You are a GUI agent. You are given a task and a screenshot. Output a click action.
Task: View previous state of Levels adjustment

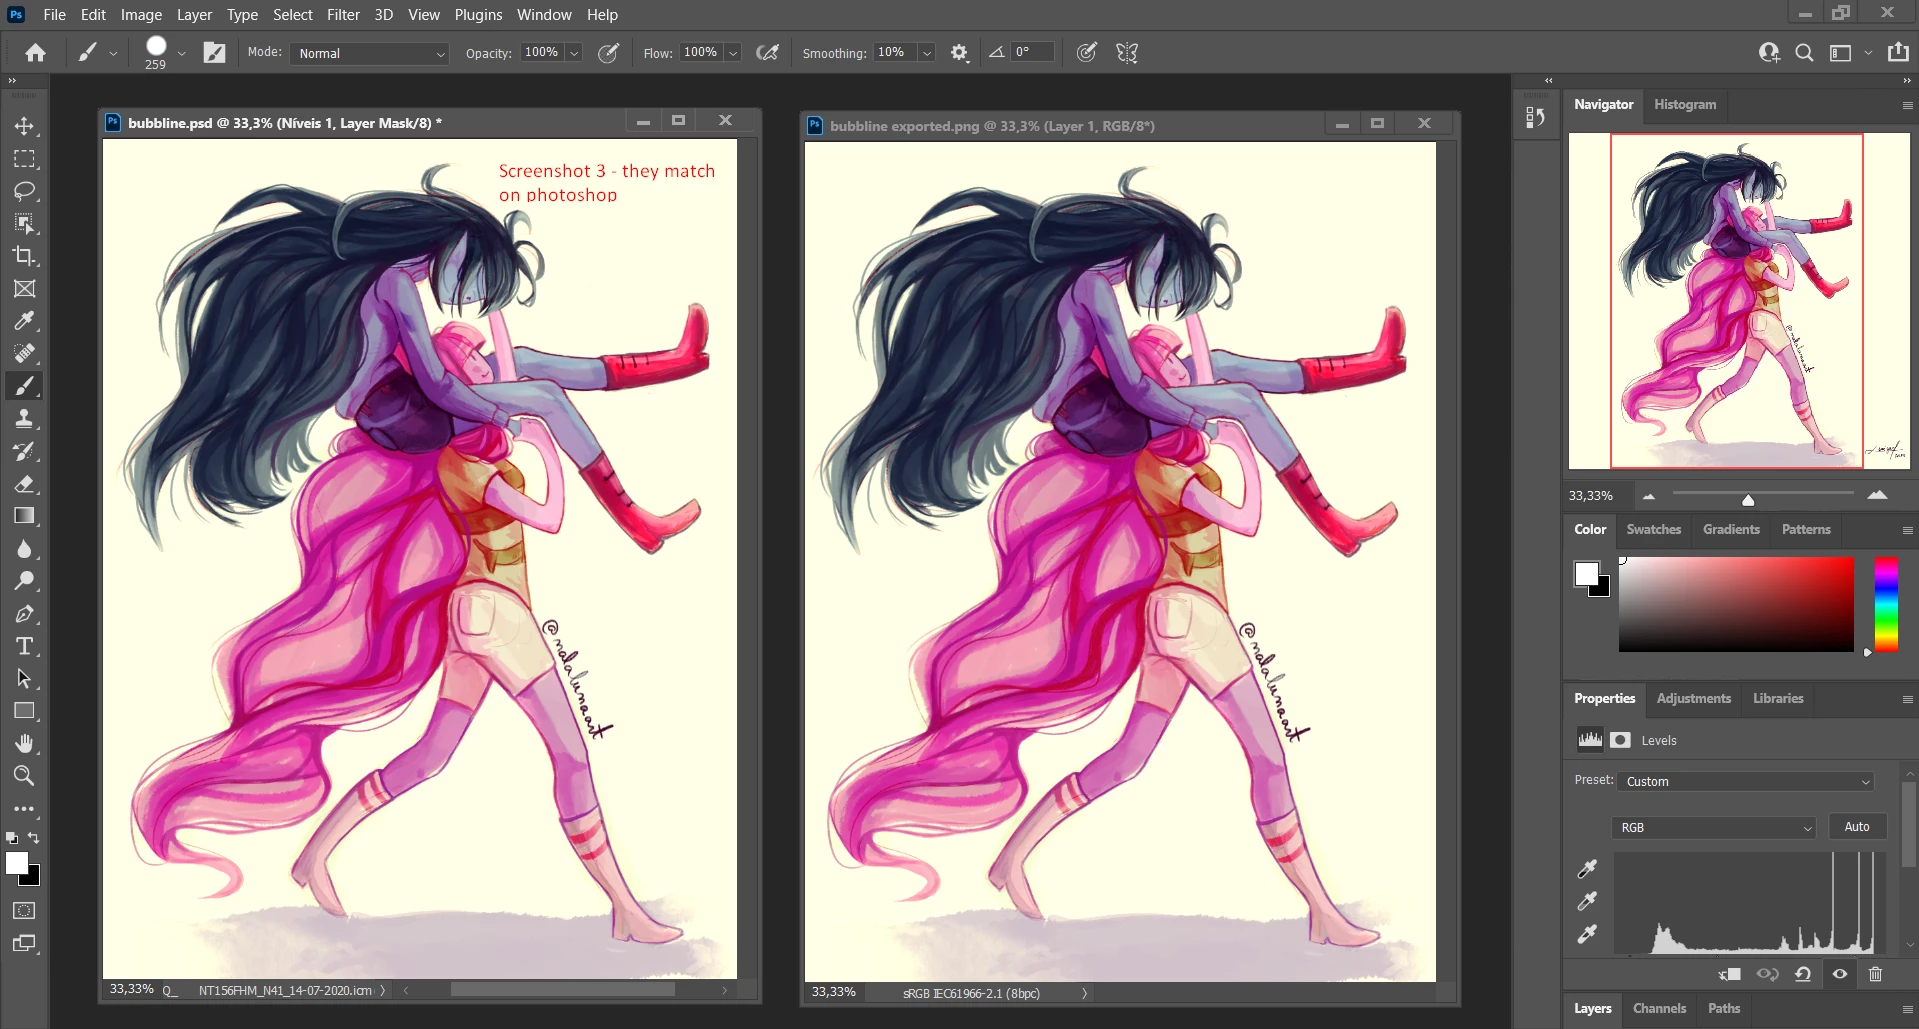coord(1767,974)
